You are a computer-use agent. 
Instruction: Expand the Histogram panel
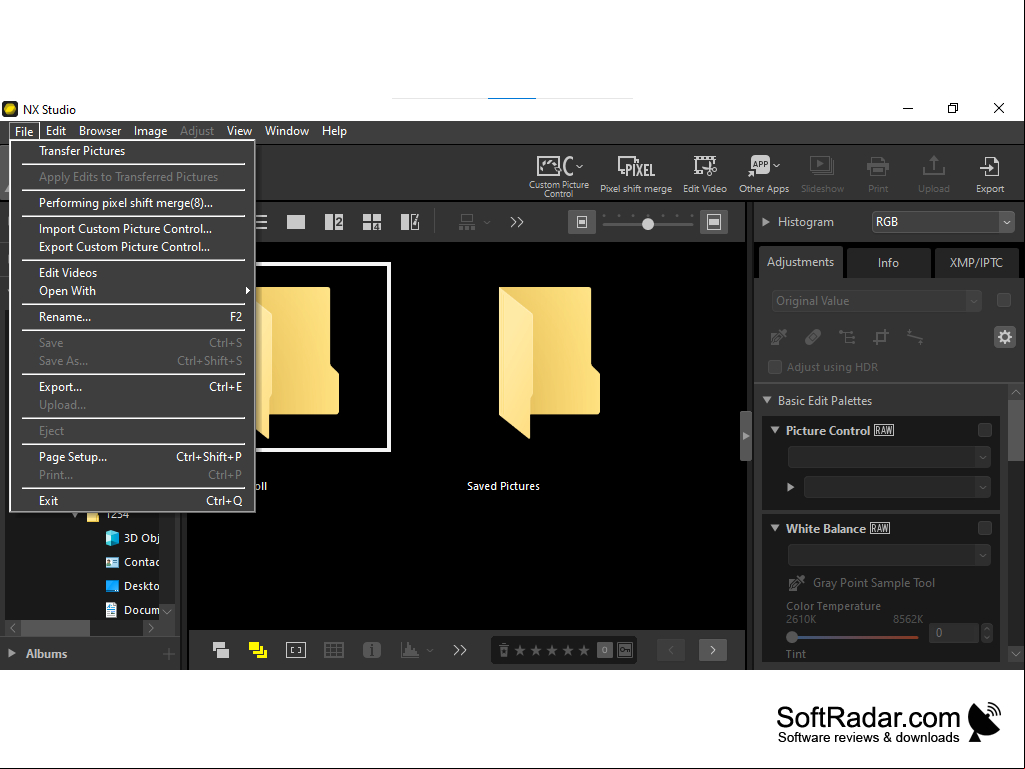[x=765, y=222]
